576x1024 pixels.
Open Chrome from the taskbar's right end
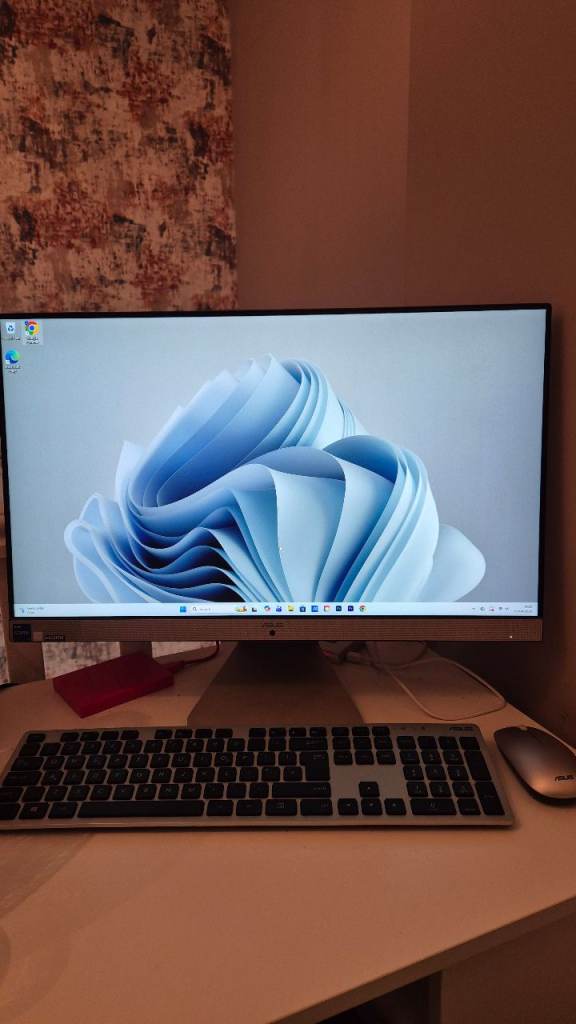click(363, 609)
